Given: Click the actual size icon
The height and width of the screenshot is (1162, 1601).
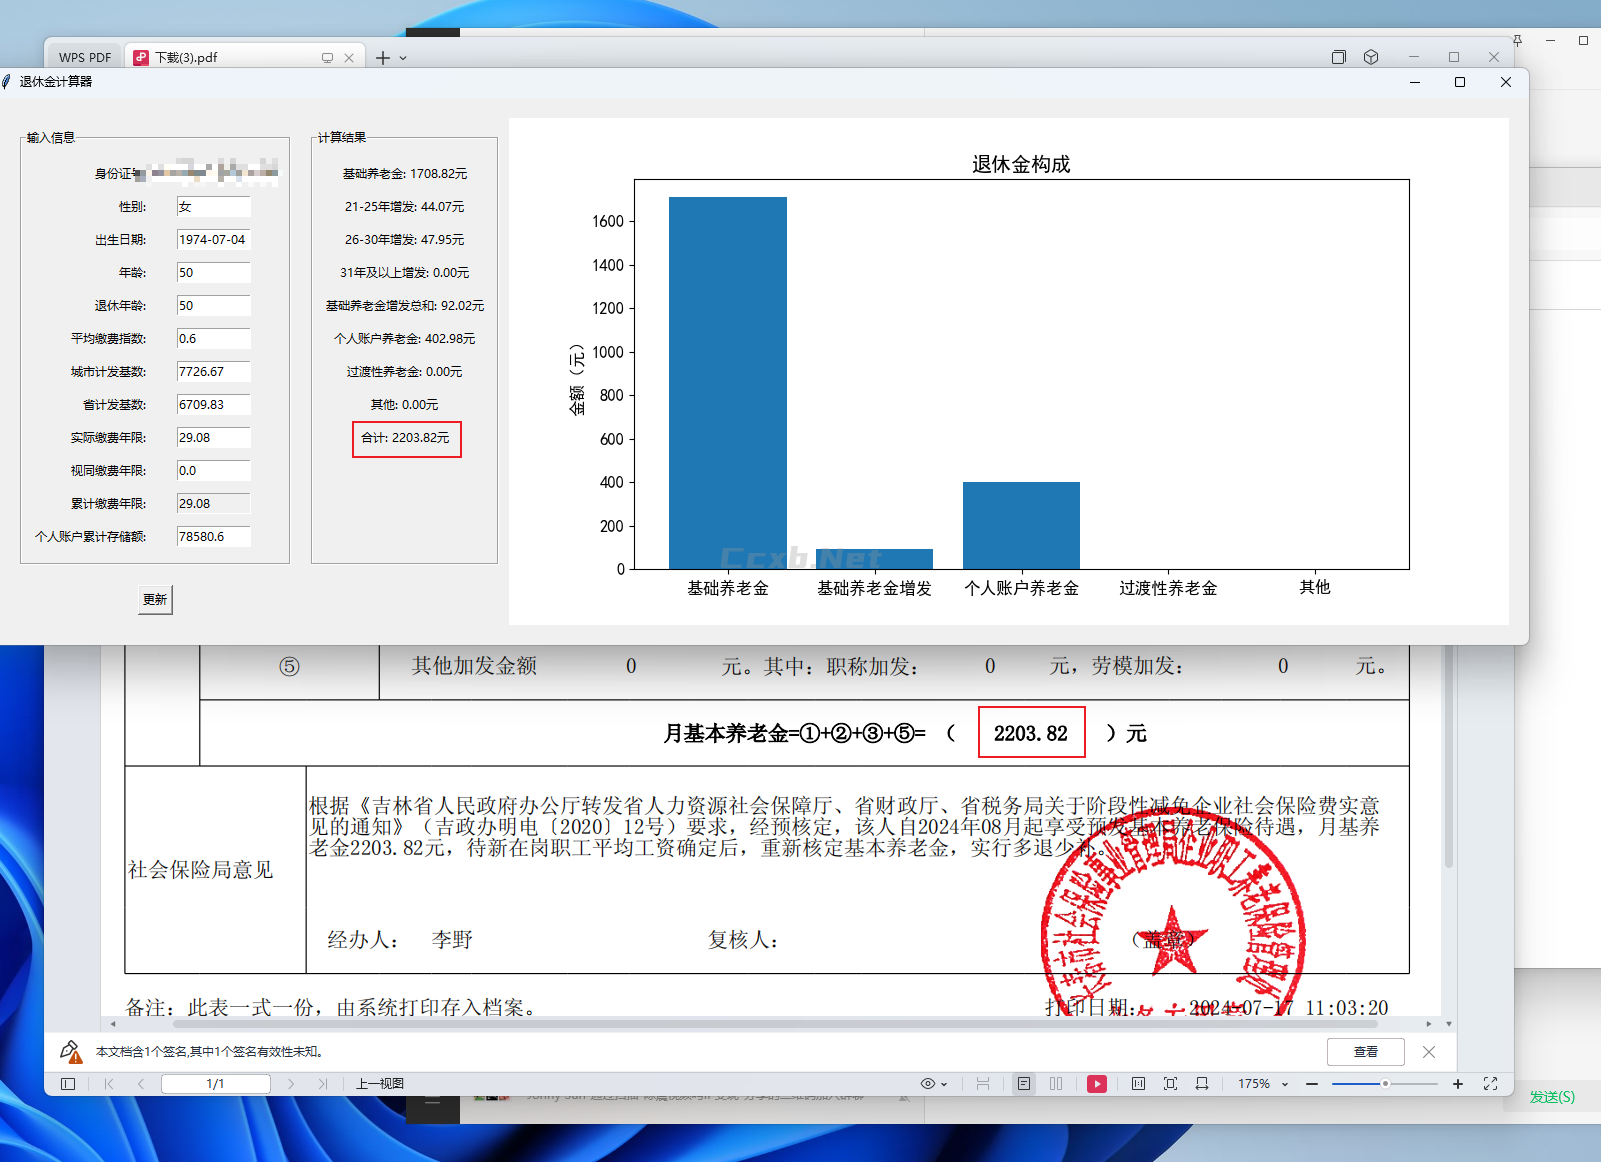Looking at the screenshot, I should (x=1138, y=1084).
